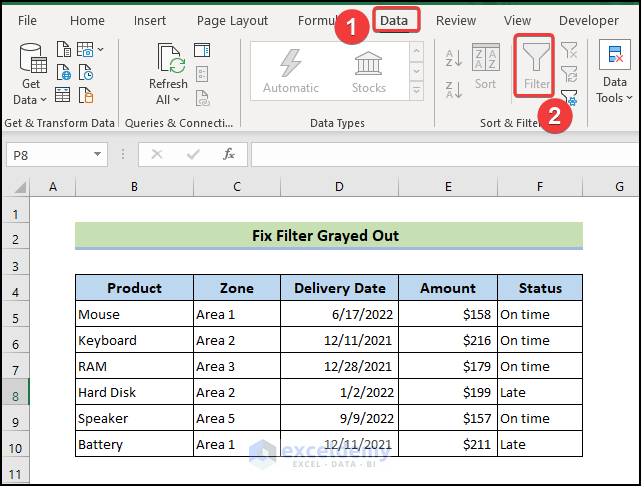Switch to the Page Layout tab
The height and width of the screenshot is (486, 641).
click(x=232, y=20)
